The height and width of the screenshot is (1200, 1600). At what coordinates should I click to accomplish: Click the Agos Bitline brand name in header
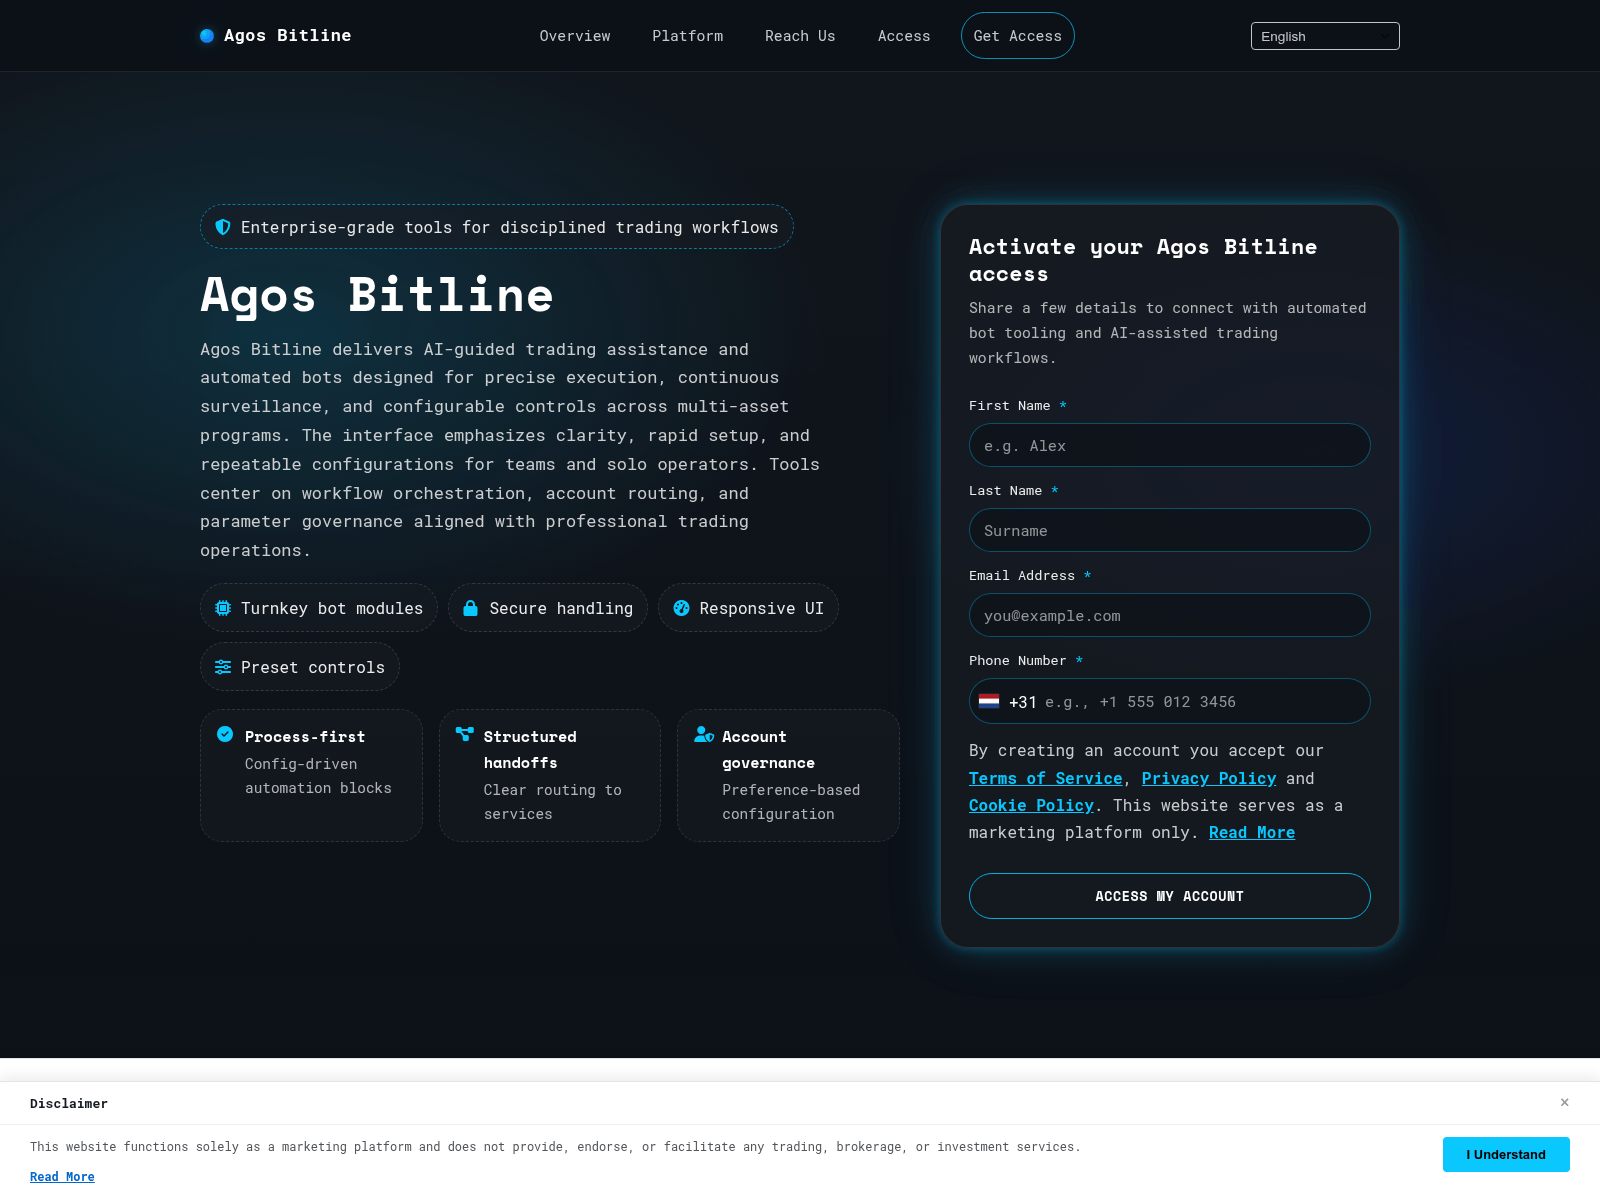click(288, 36)
